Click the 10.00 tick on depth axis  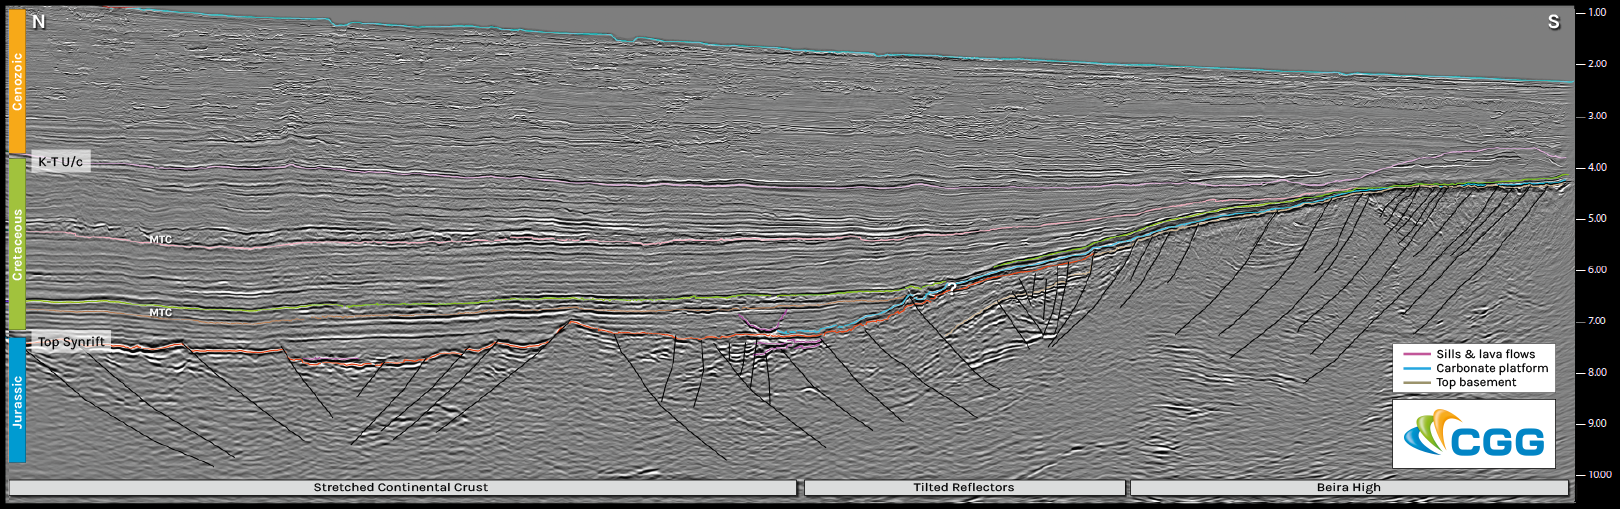[x=1598, y=475]
